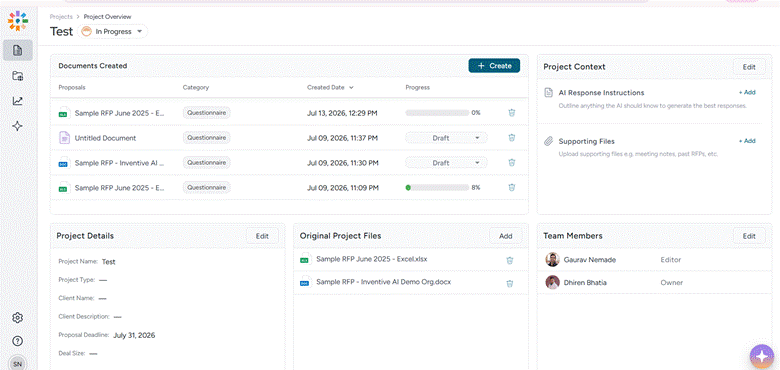This screenshot has height=370, width=780.
Task: Open the floating AI assistant button
Action: [762, 356]
